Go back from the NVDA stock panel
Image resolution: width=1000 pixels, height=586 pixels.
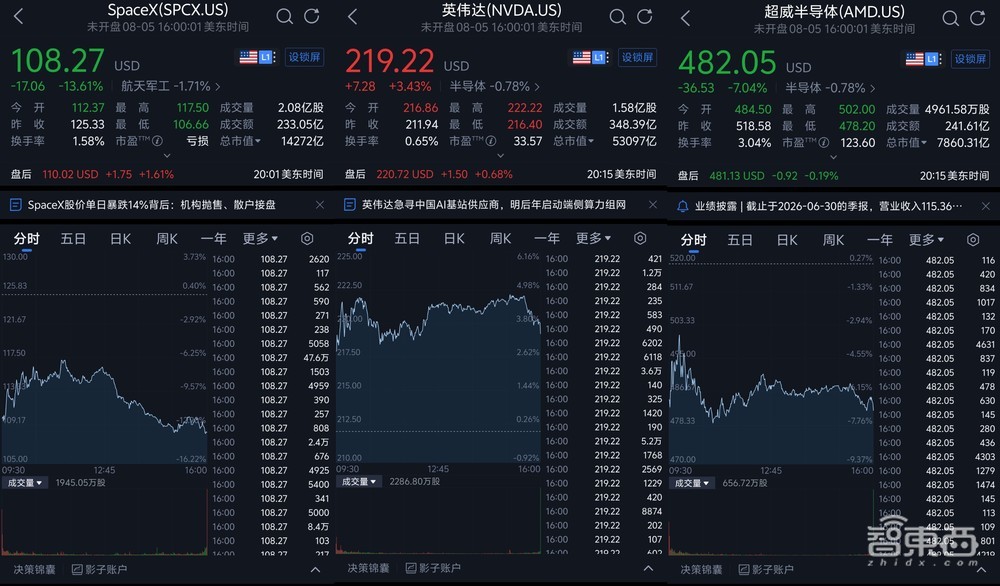pyautogui.click(x=352, y=17)
